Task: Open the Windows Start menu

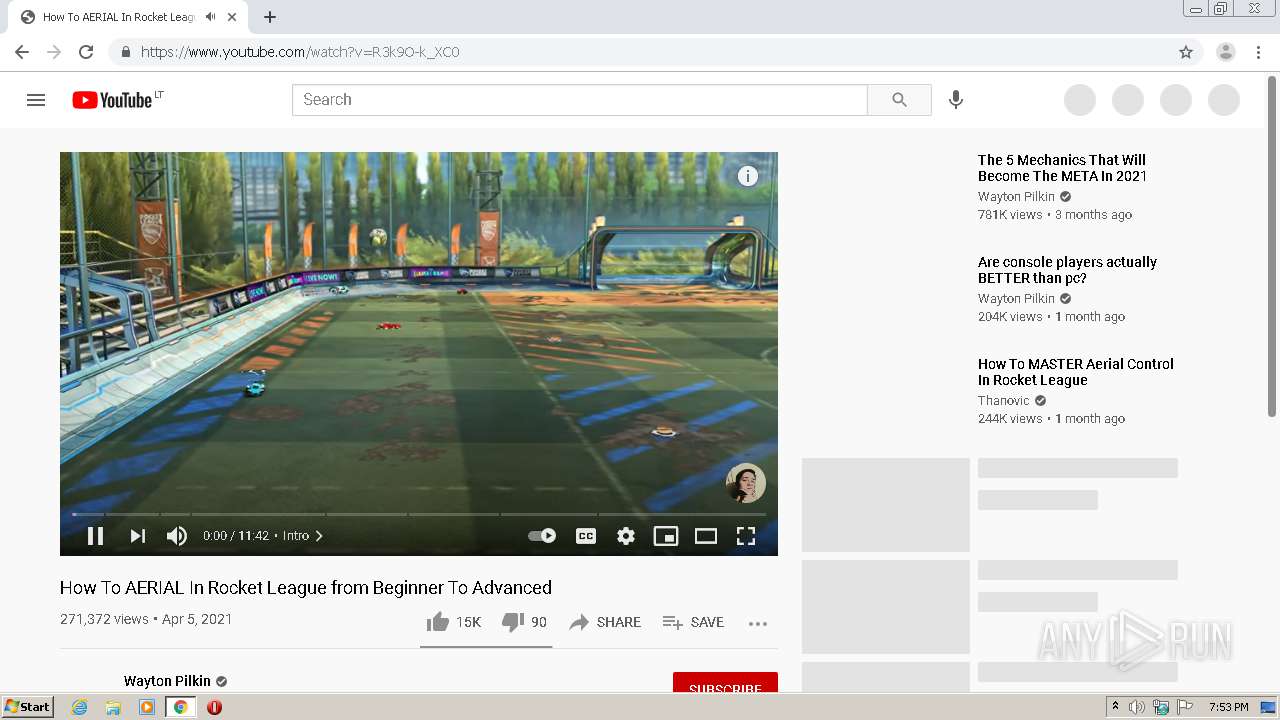Action: 27,707
